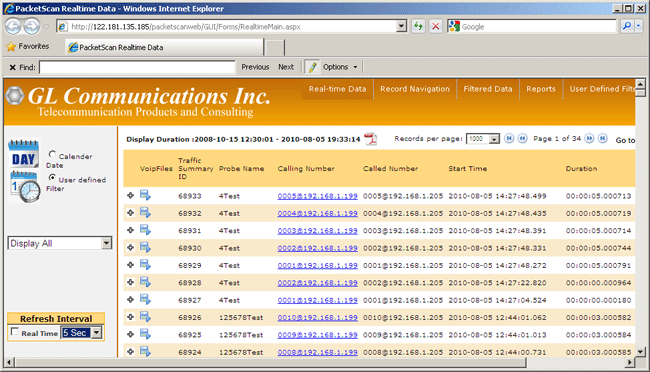The image size is (650, 372).
Task: Expand the plus icon for record 68932
Action: [130, 213]
